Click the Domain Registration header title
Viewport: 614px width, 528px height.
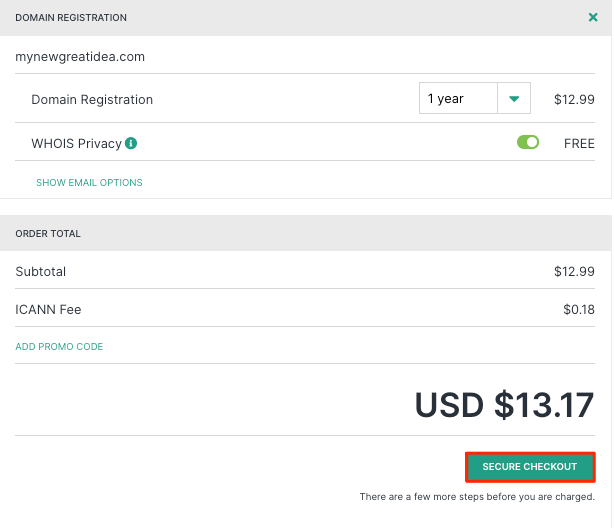(71, 18)
